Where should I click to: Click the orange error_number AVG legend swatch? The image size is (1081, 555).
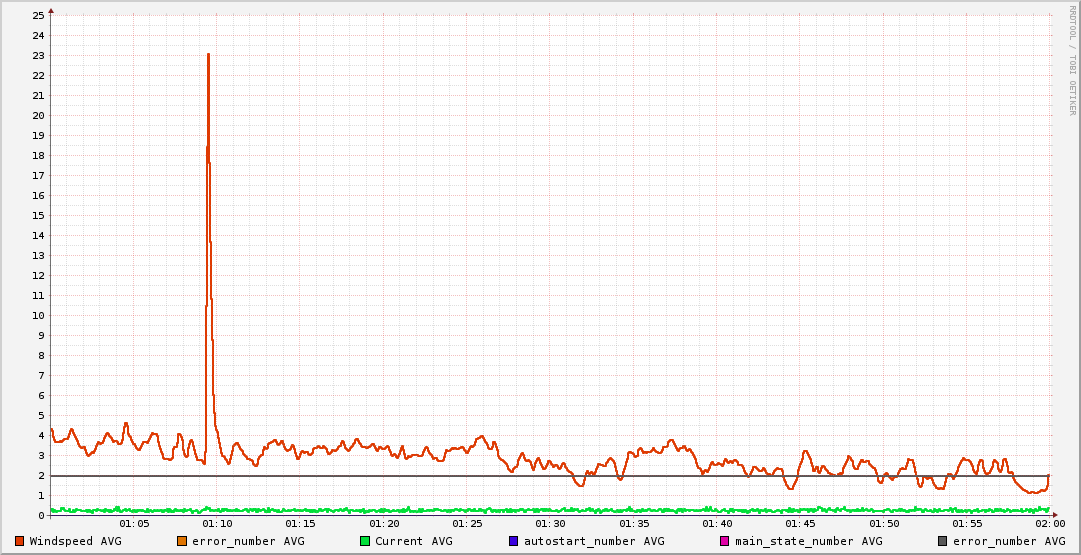point(182,541)
